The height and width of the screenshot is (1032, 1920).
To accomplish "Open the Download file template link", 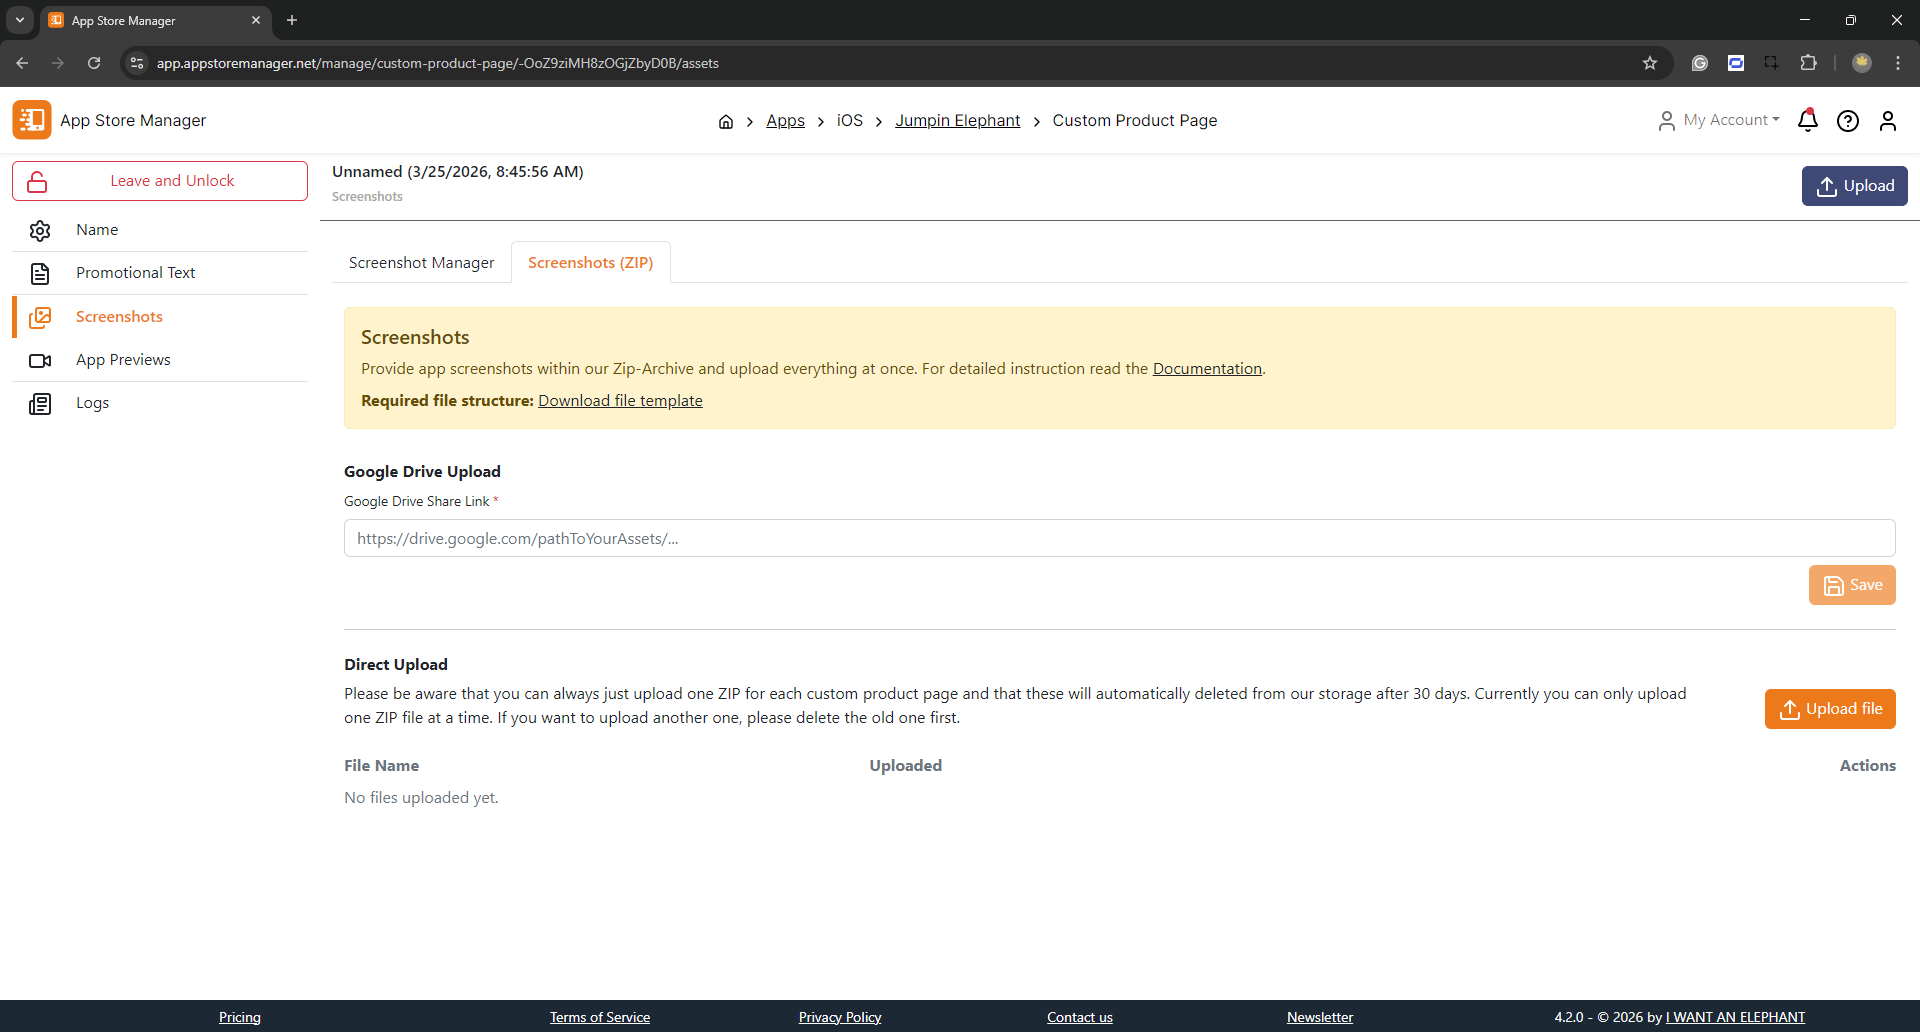I will pos(620,401).
